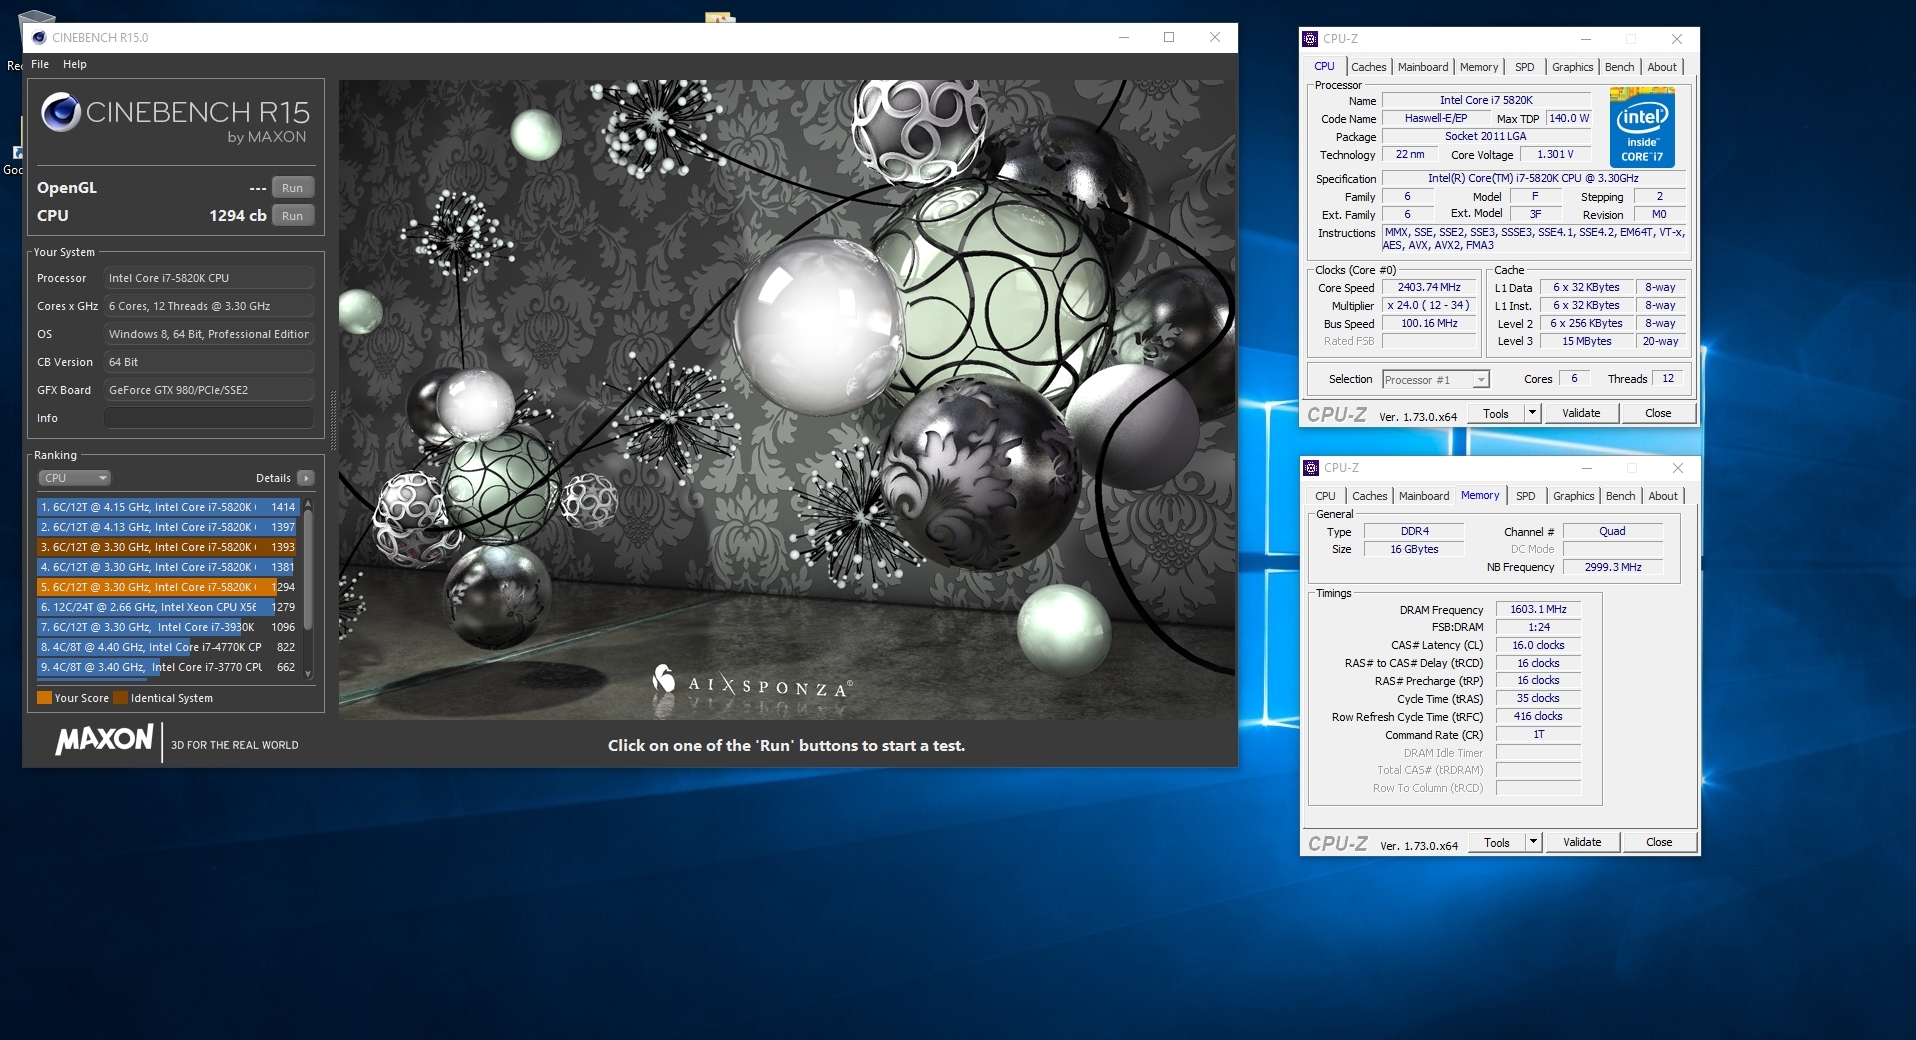Select ranking entry 9 Core i7-3770
1916x1040 pixels.
coord(168,667)
